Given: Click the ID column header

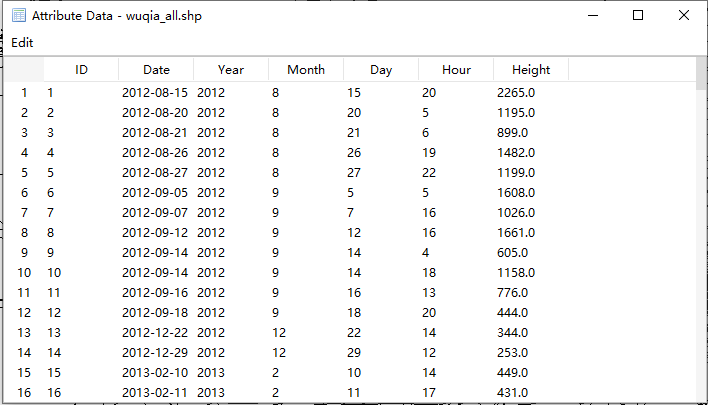Looking at the screenshot, I should tap(81, 70).
